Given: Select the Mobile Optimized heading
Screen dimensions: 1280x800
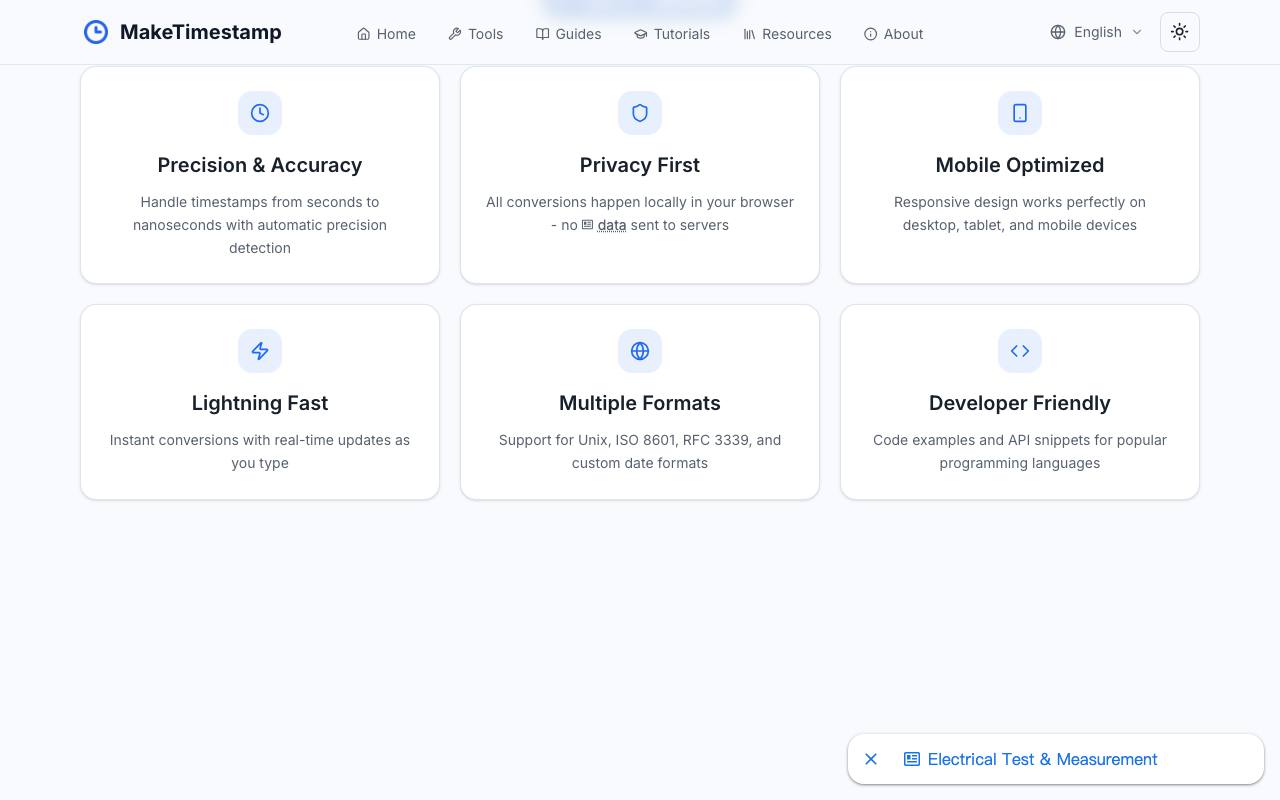Looking at the screenshot, I should 1020,165.
